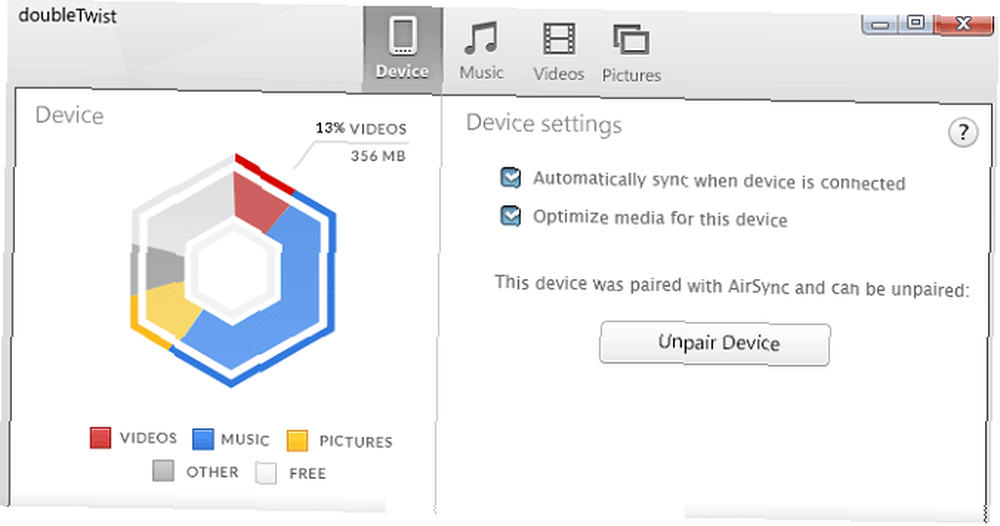1000x526 pixels.
Task: Open the Music note icon
Action: point(481,38)
